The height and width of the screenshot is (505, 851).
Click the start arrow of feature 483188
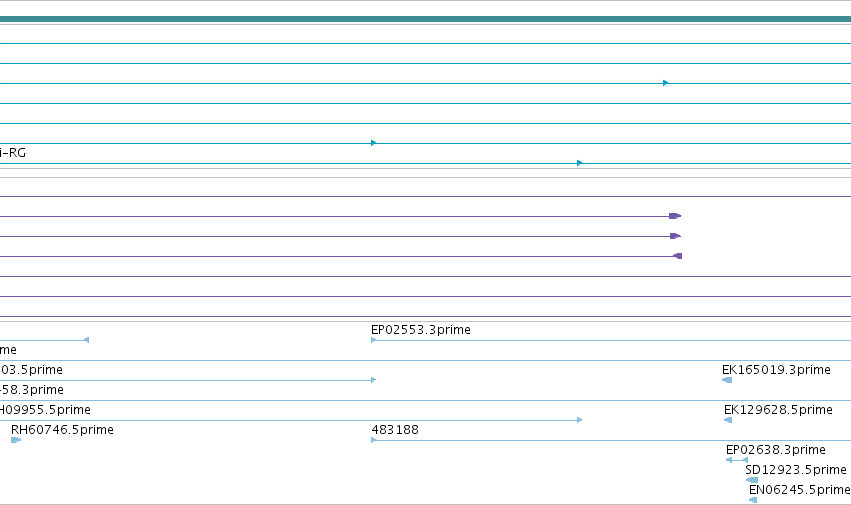(373, 440)
